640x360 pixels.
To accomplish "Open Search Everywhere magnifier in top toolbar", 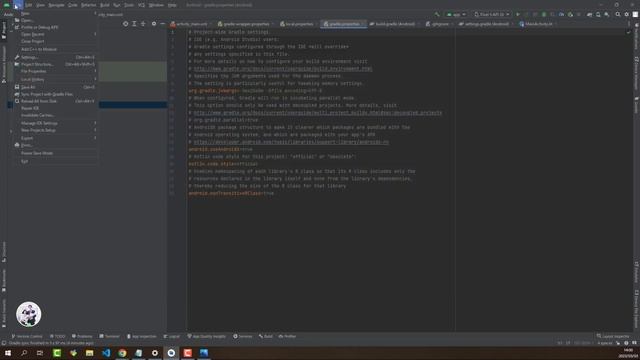I will [x=618, y=14].
